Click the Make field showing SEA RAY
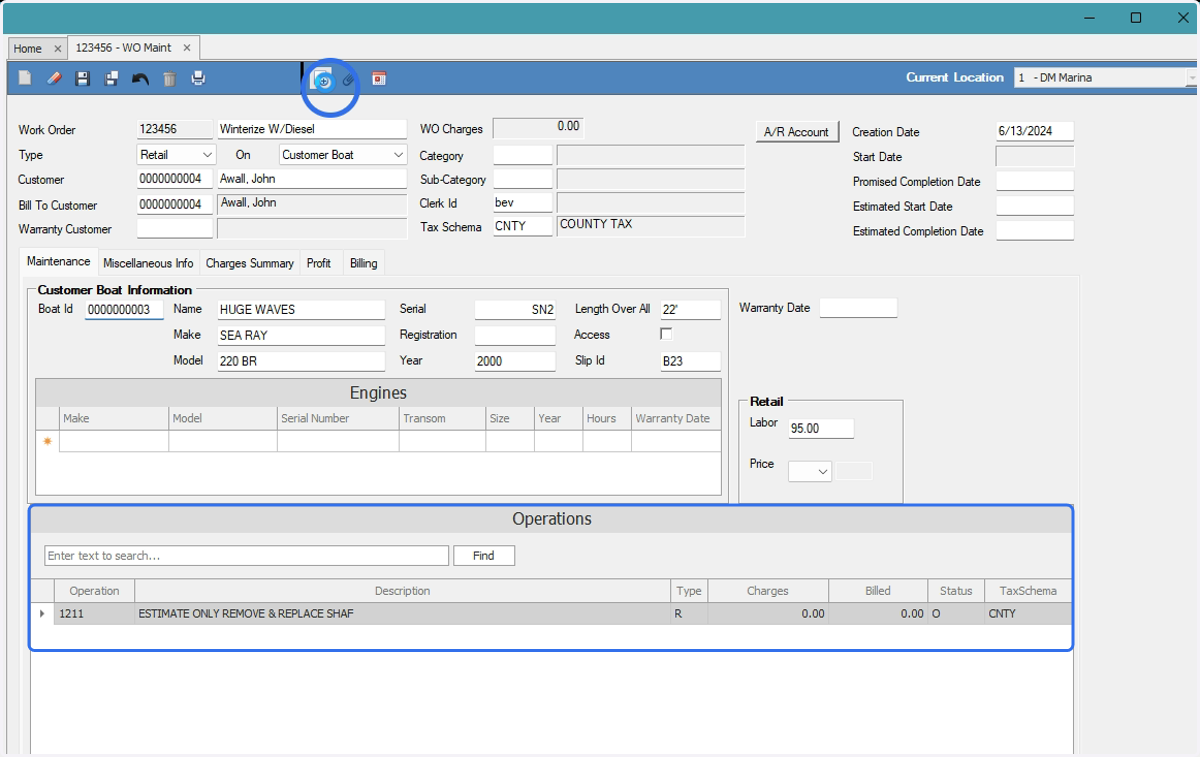Screen dimensions: 1200x757 click(301, 335)
